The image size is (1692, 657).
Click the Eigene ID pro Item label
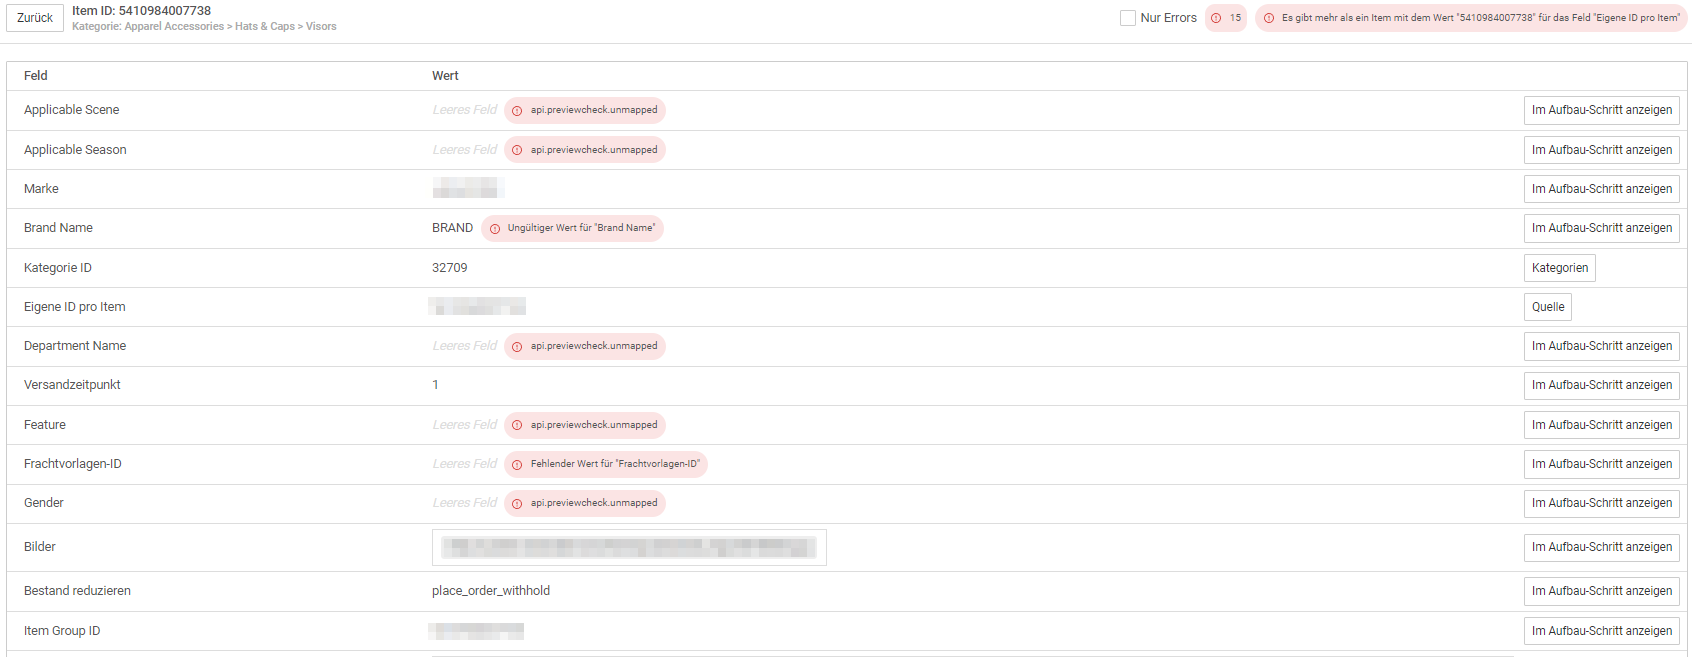pyautogui.click(x=75, y=307)
